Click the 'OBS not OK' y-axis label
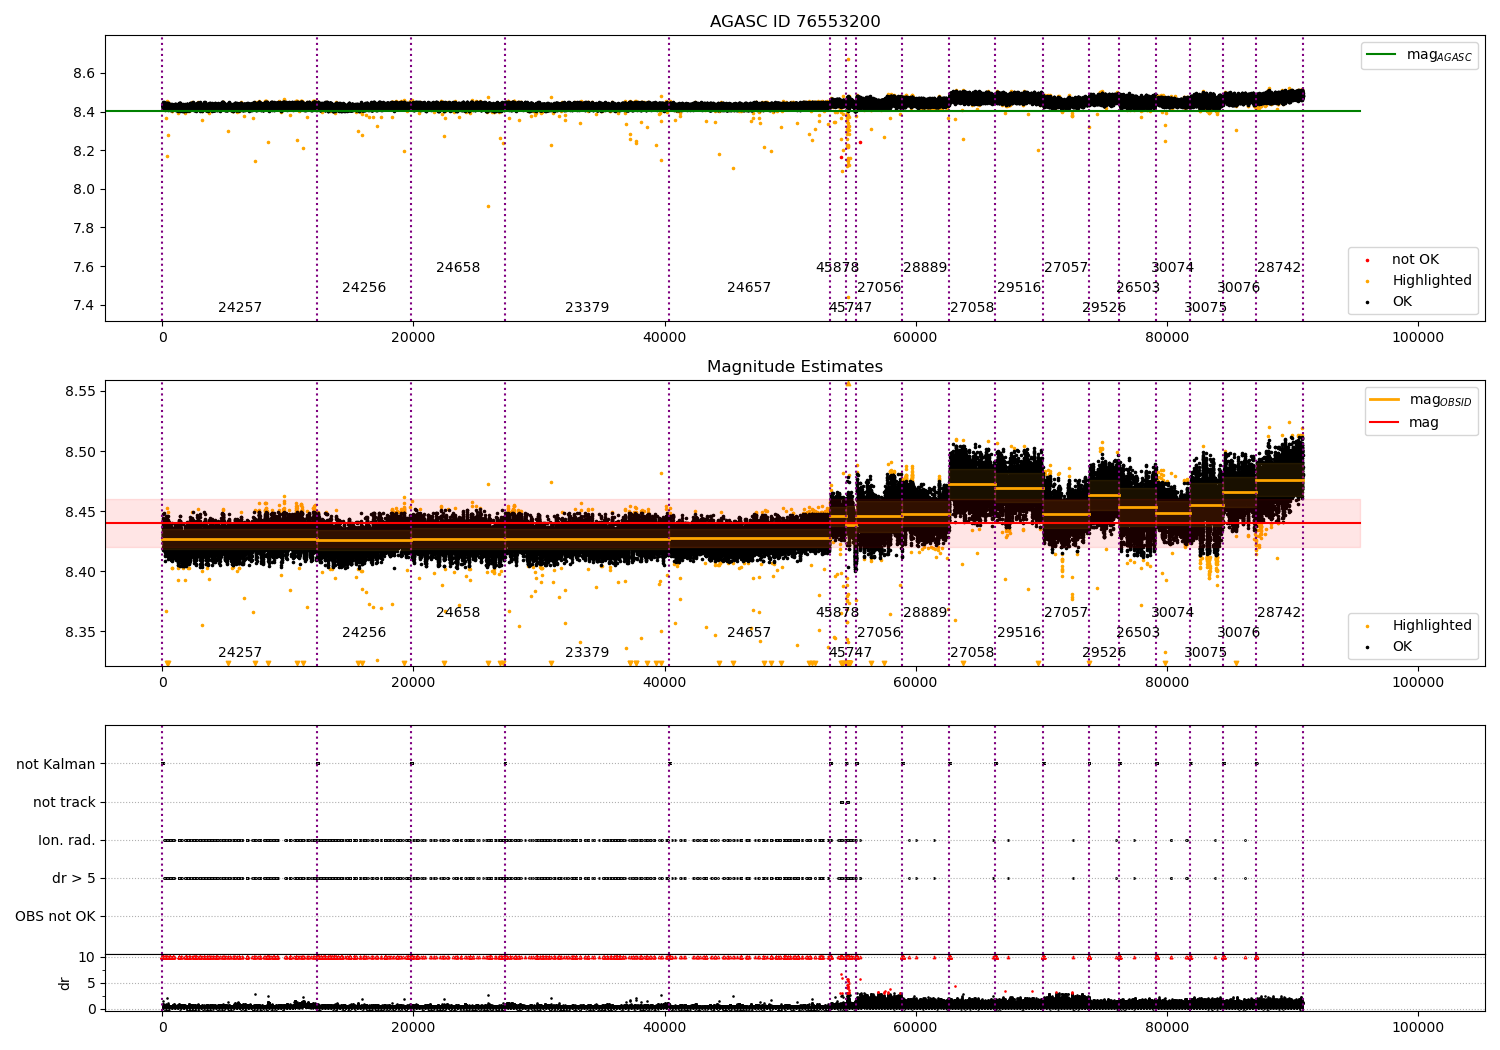 click(56, 917)
